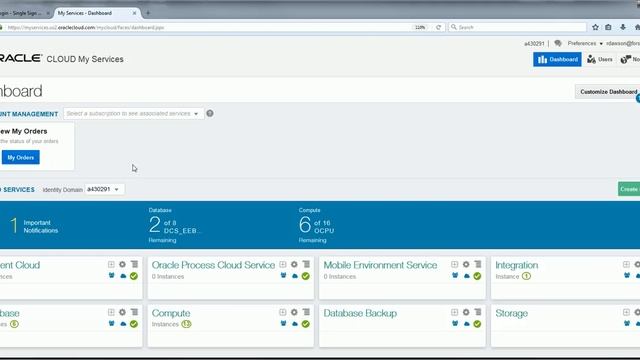Open the menu icon on Database Backup card
Screen dimensions: 640x360
pos(478,312)
